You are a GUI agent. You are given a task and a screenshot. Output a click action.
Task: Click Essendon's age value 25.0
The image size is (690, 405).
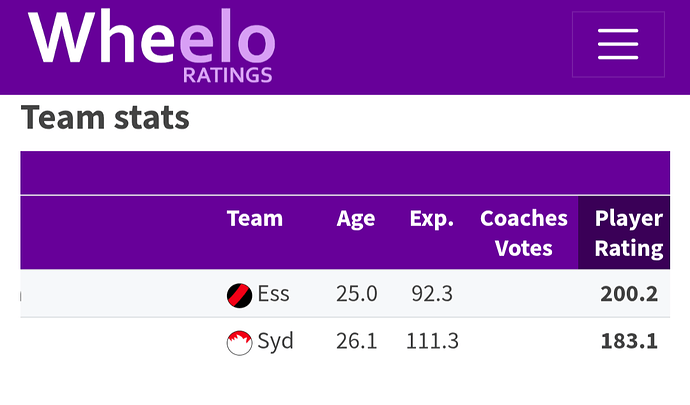(357, 294)
